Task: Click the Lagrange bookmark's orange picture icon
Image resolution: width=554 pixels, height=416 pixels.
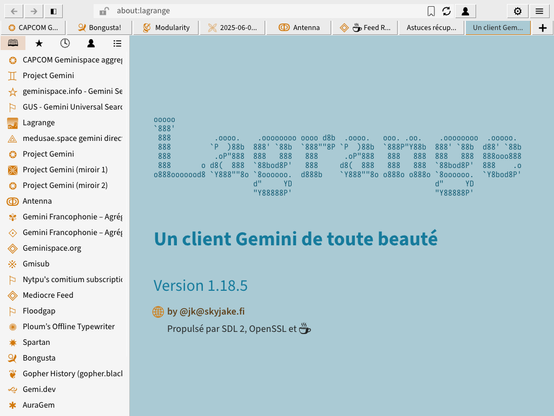Action: pos(12,123)
